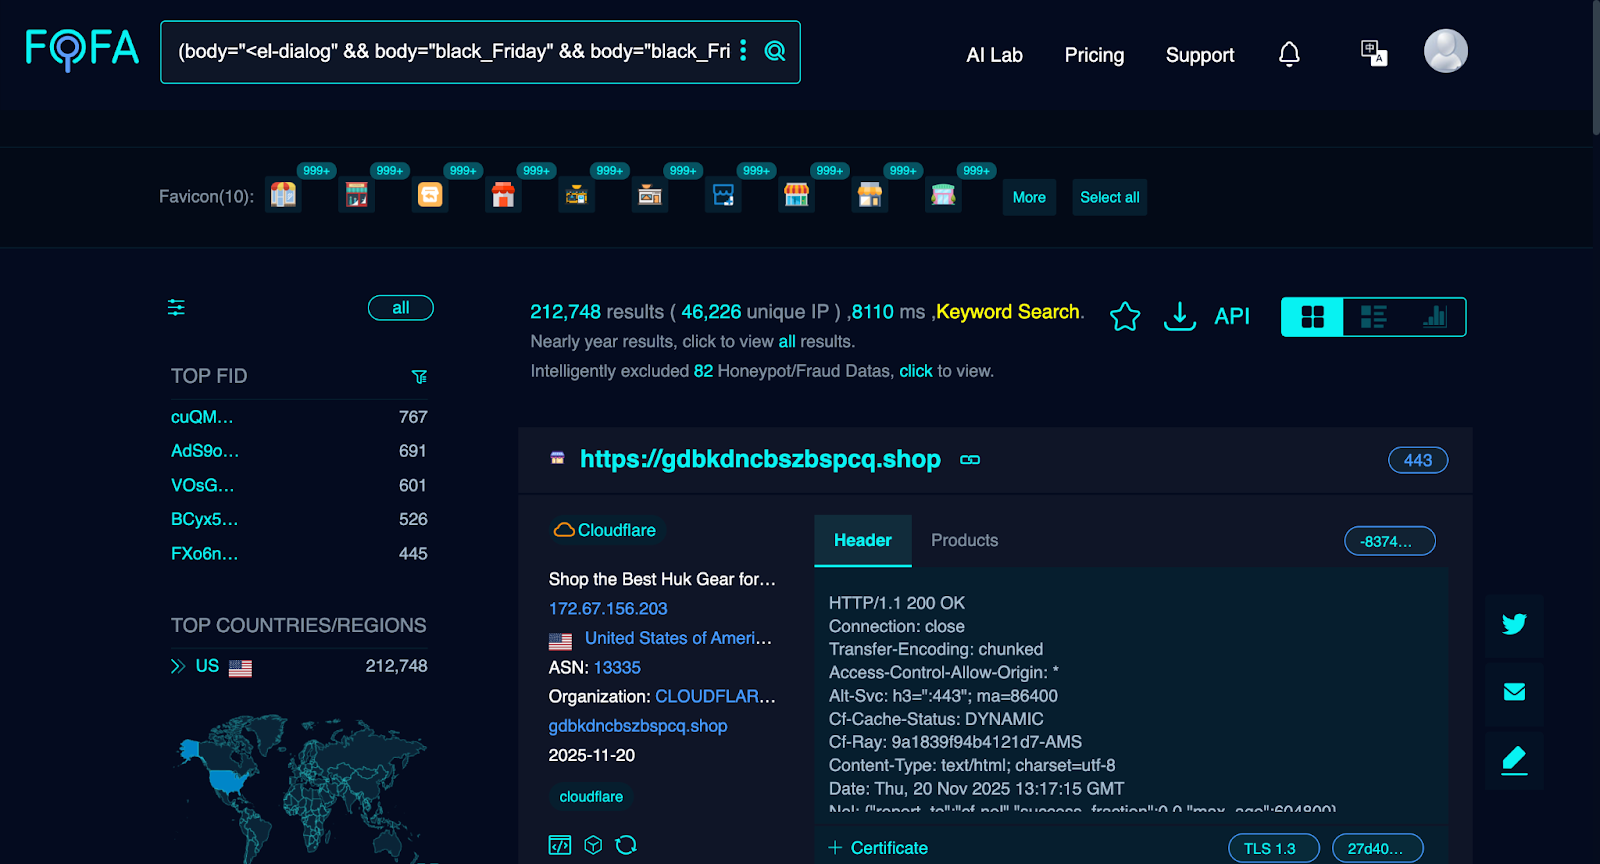1600x864 pixels.
Task: Click the US country label
Action: pos(207,666)
